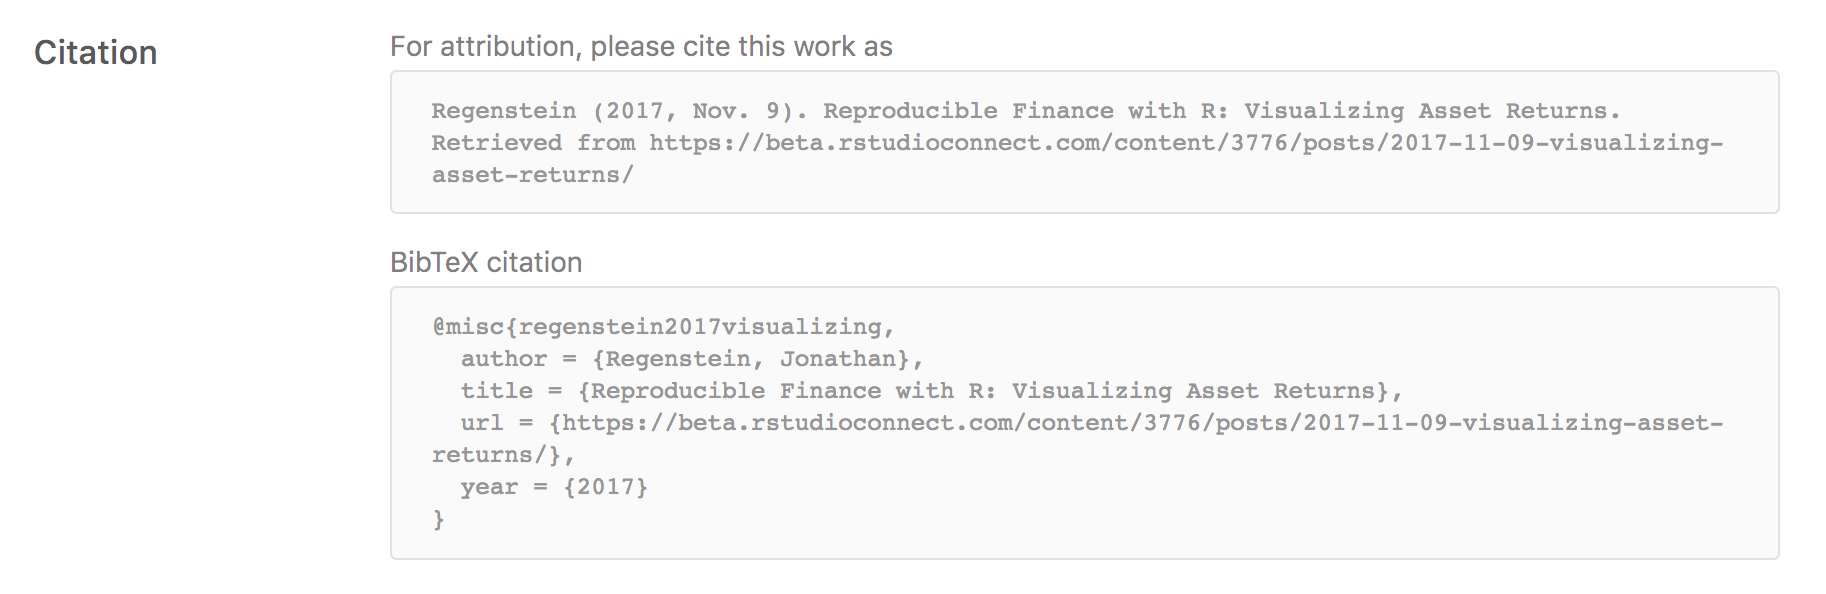Click 'Retrieved from' text in the citation
The width and height of the screenshot is (1826, 594).
click(x=533, y=143)
